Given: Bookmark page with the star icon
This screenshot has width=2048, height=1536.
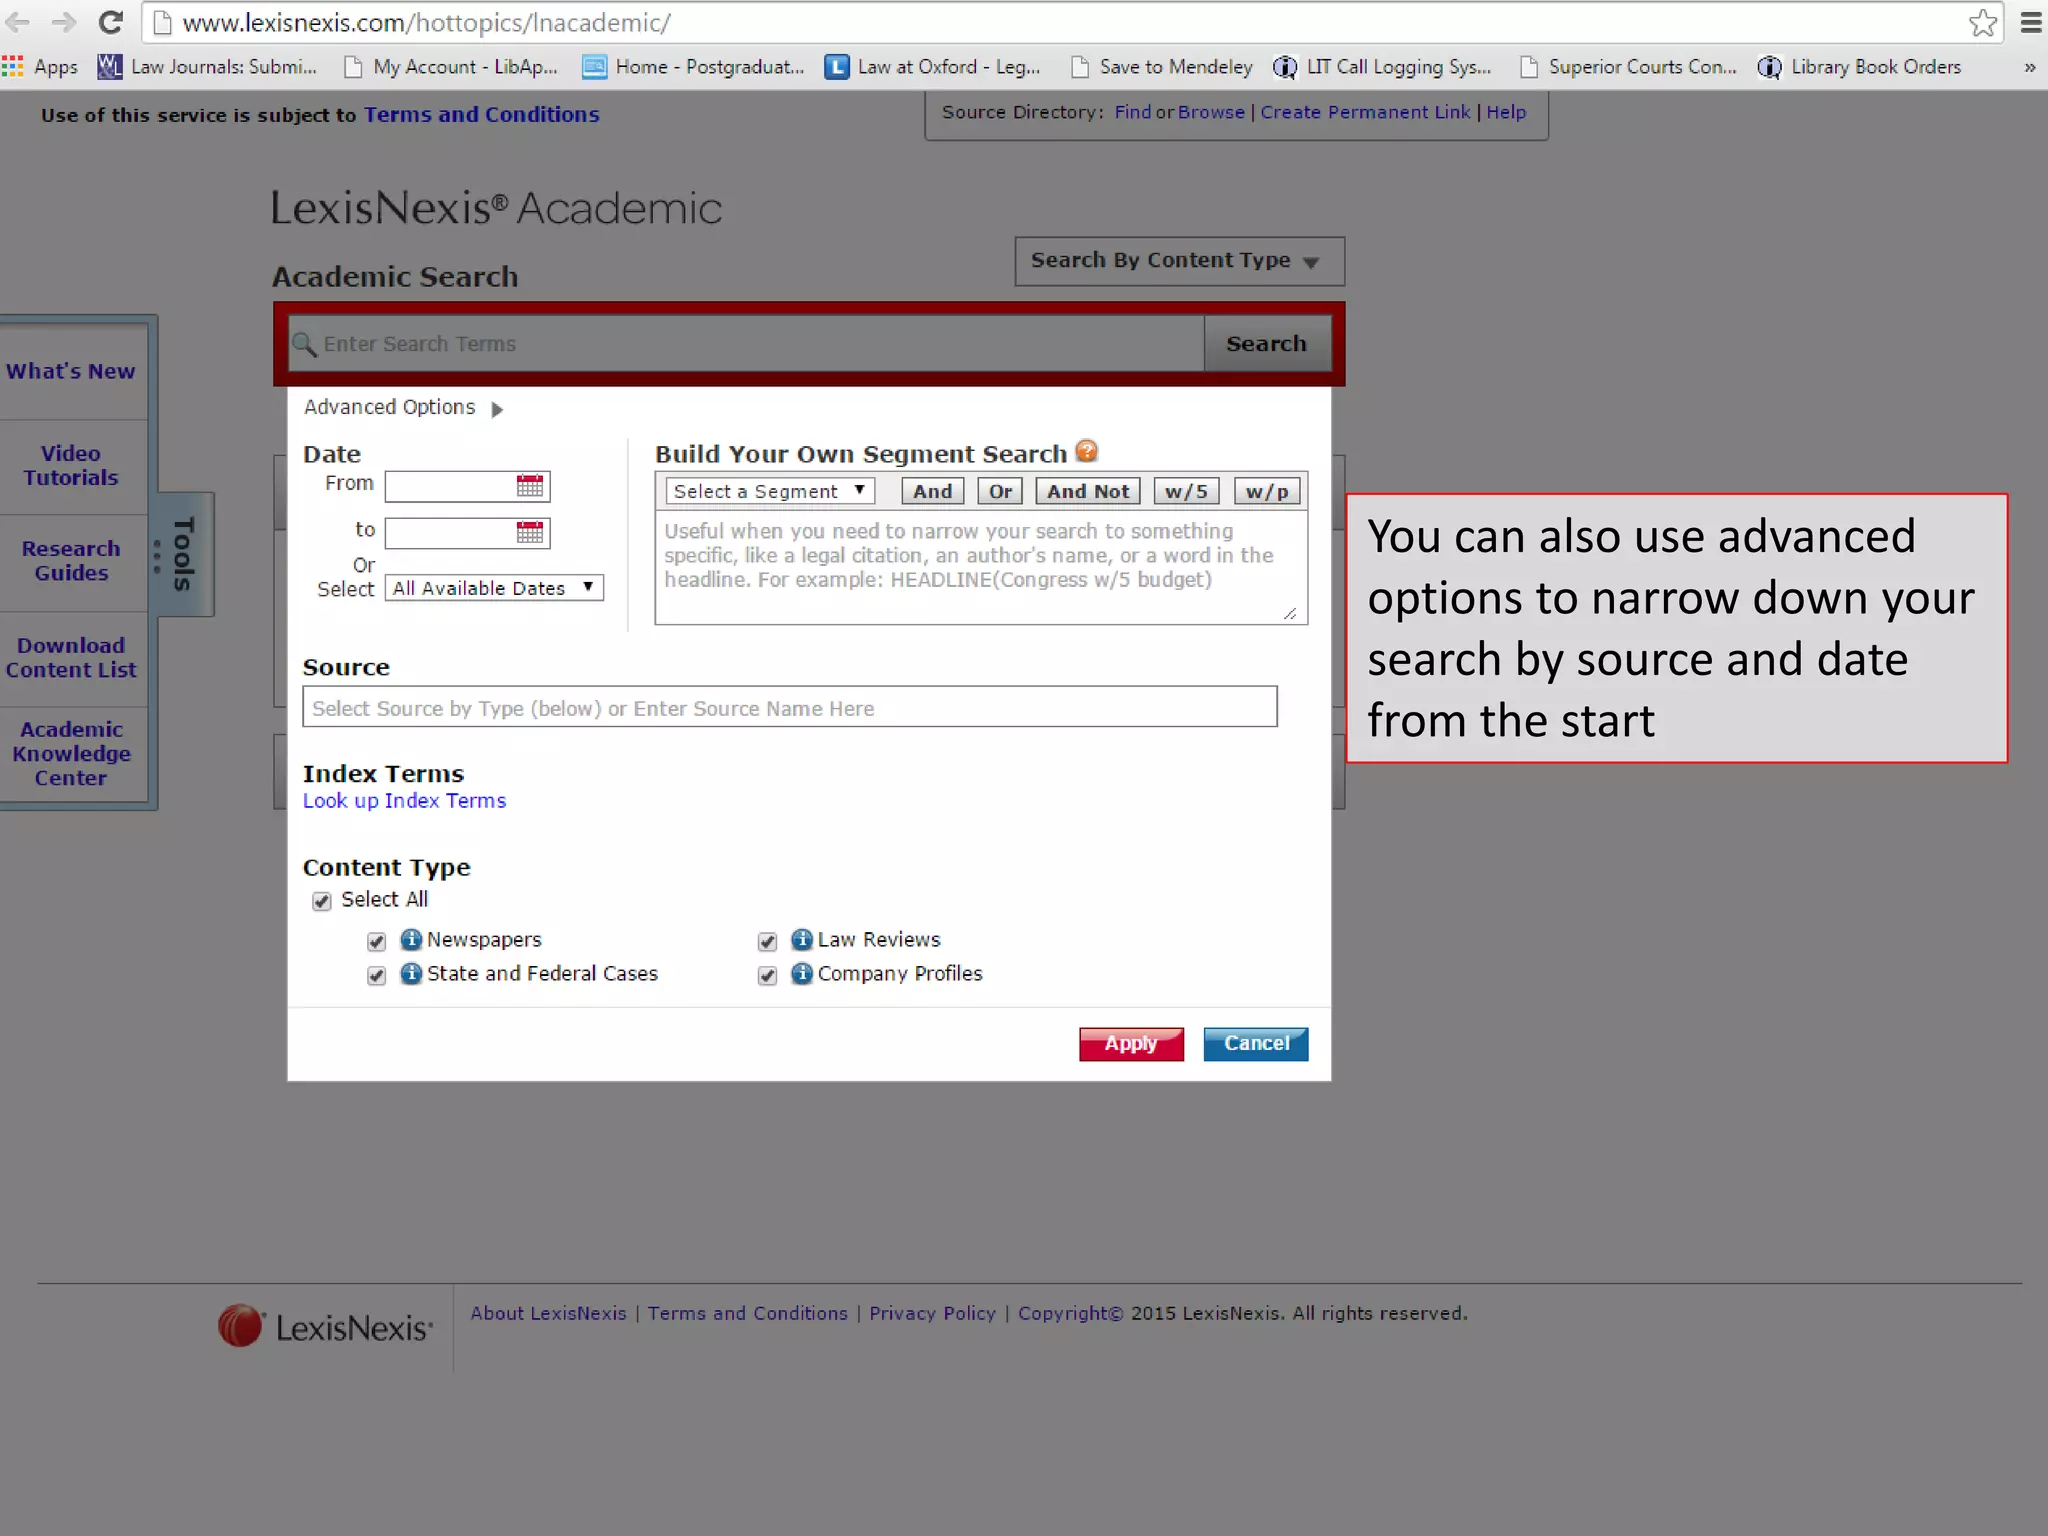Looking at the screenshot, I should click(x=1982, y=22).
